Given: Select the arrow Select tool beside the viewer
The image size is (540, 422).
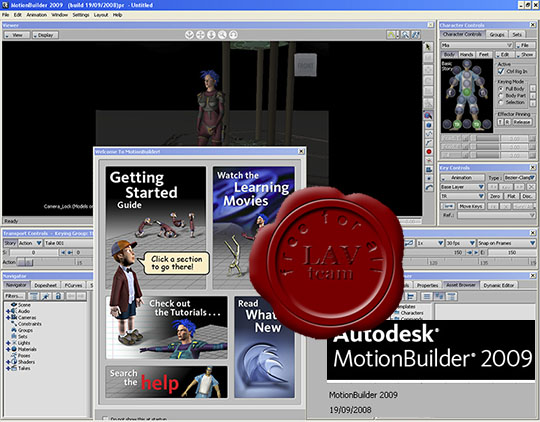Looking at the screenshot, I should 428,47.
